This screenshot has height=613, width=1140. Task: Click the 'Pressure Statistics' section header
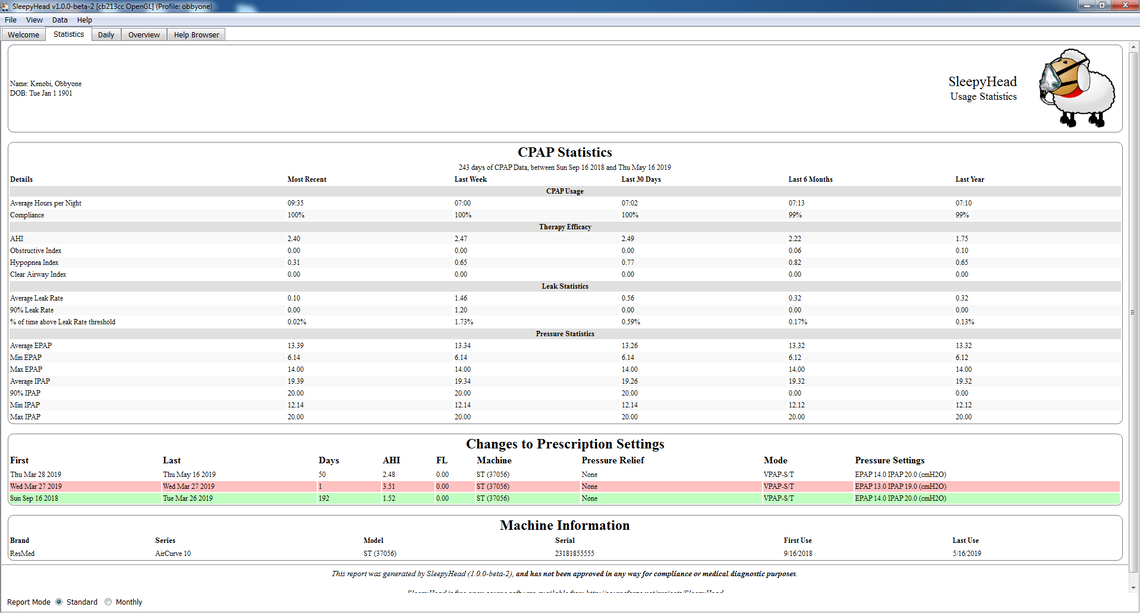[565, 334]
